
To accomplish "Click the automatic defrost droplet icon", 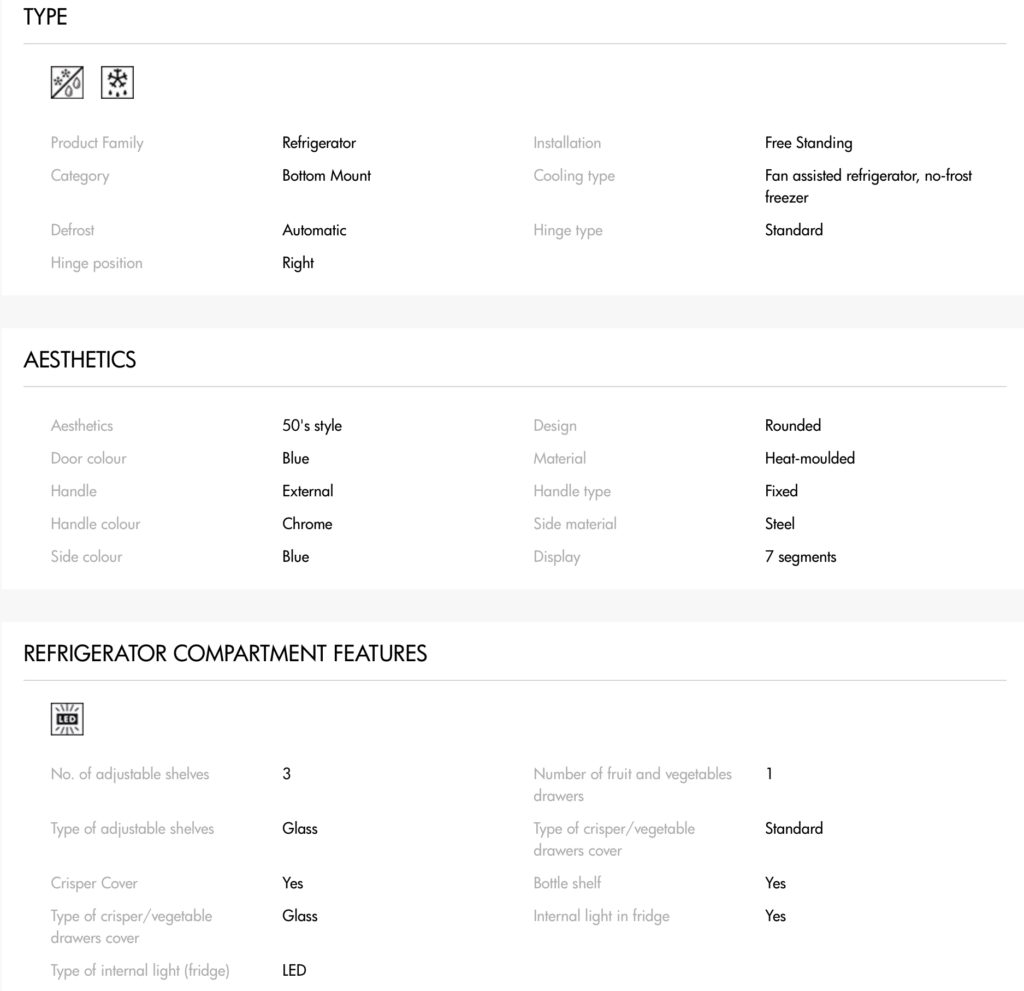I will coord(67,82).
